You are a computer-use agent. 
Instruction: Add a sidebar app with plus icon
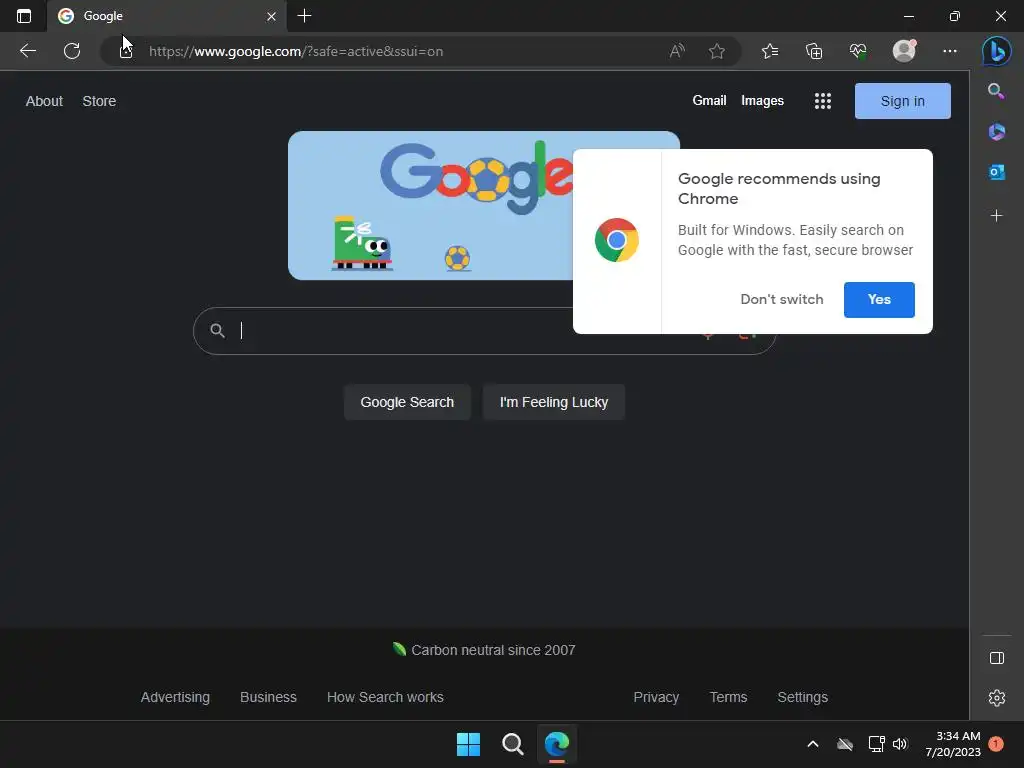coord(997,216)
